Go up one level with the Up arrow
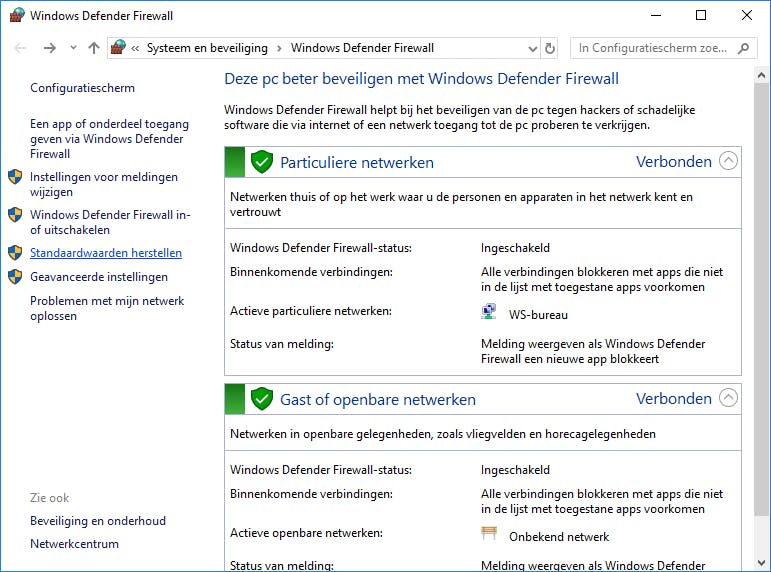771x572 pixels. pos(93,48)
